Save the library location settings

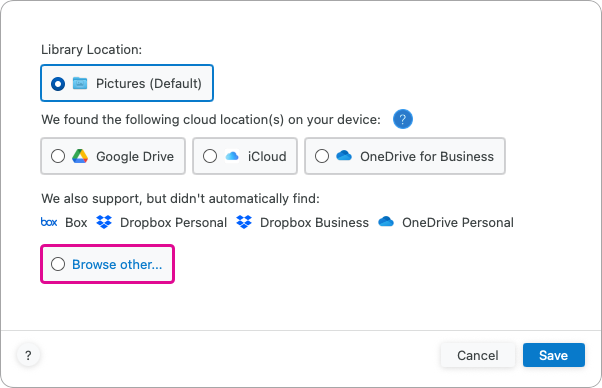coord(554,355)
